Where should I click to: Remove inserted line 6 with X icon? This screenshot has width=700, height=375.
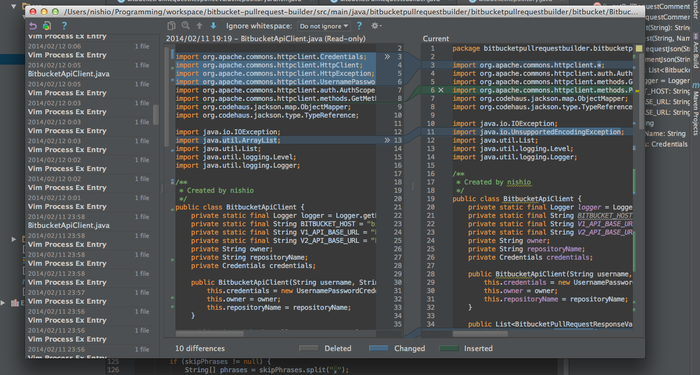441,90
